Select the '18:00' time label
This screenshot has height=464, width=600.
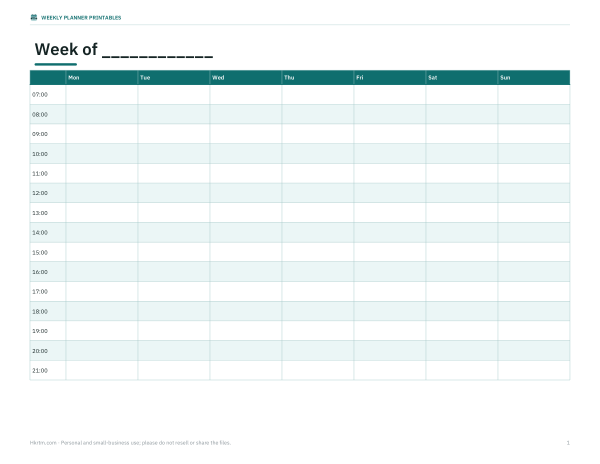[x=40, y=311]
